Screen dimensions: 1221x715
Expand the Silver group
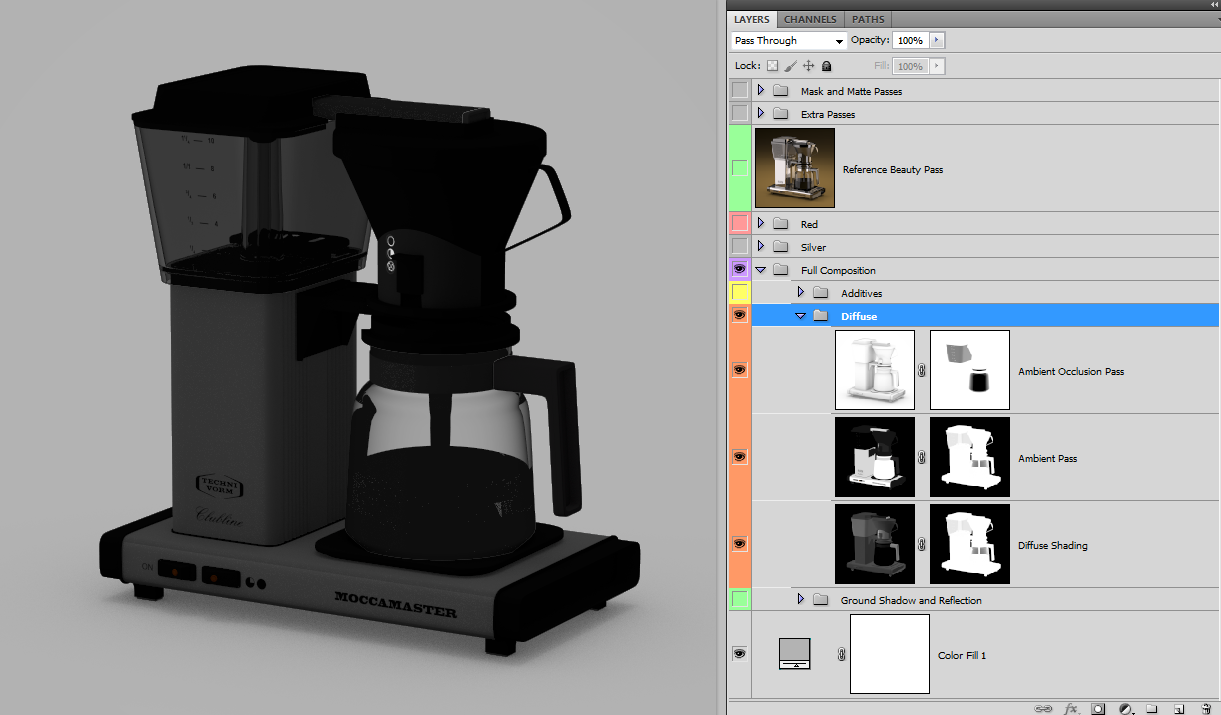pyautogui.click(x=761, y=246)
